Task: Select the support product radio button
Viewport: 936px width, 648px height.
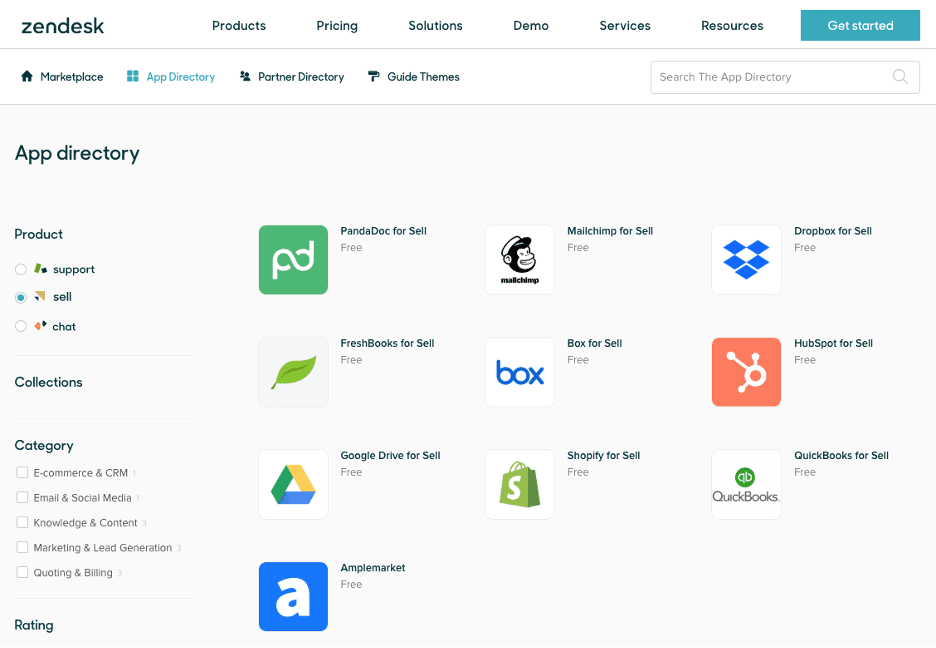Action: pos(21,269)
